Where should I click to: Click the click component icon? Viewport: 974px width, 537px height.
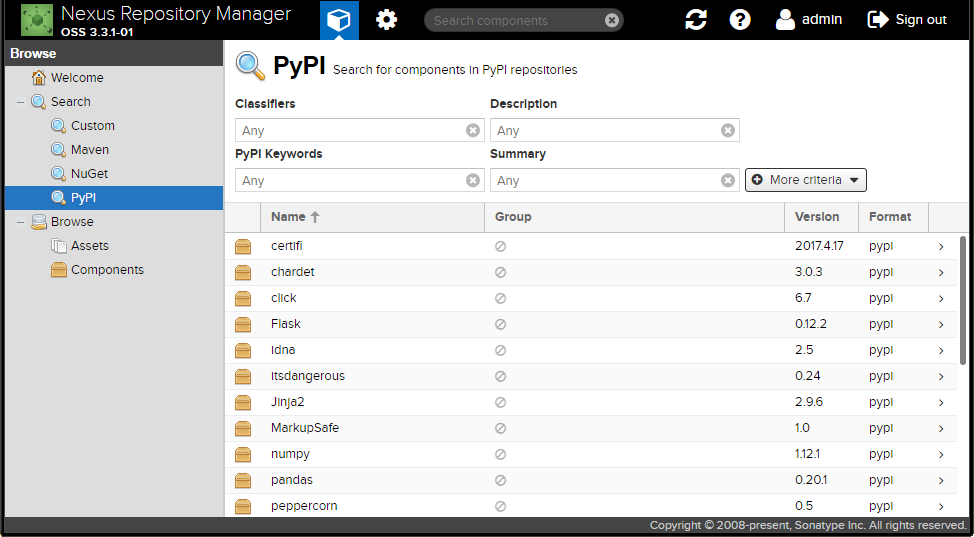(243, 299)
